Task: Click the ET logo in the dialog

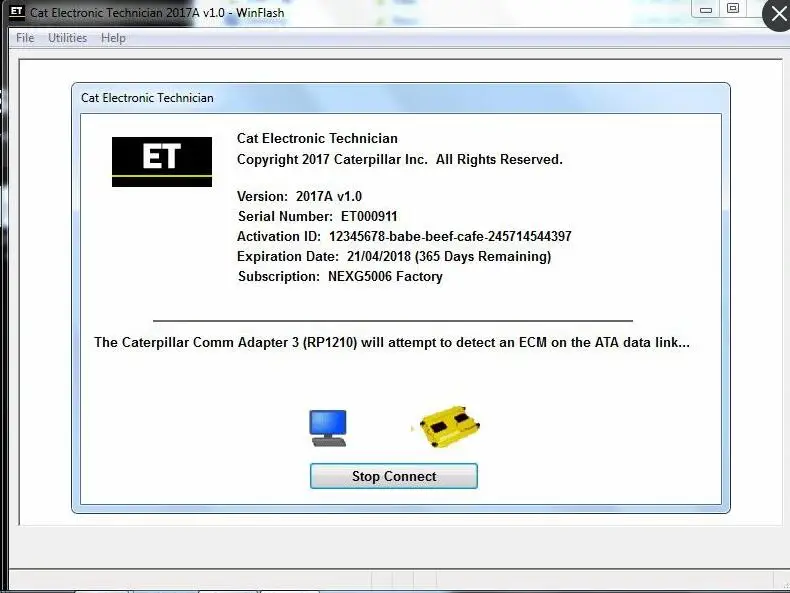Action: (162, 162)
